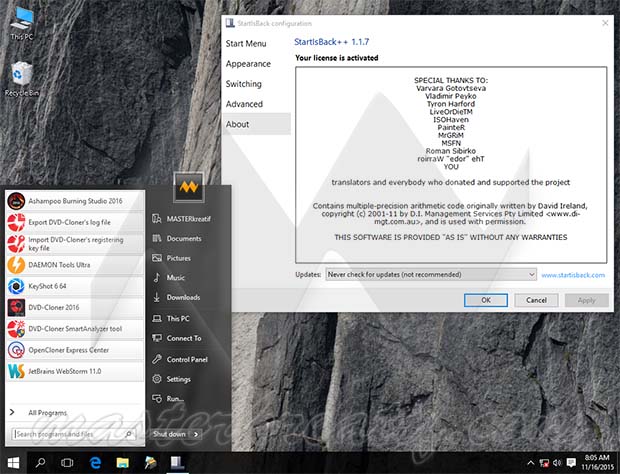Click 'StartIsBack++ 1.1.7' heading
The height and width of the screenshot is (474, 620).
click(331, 42)
